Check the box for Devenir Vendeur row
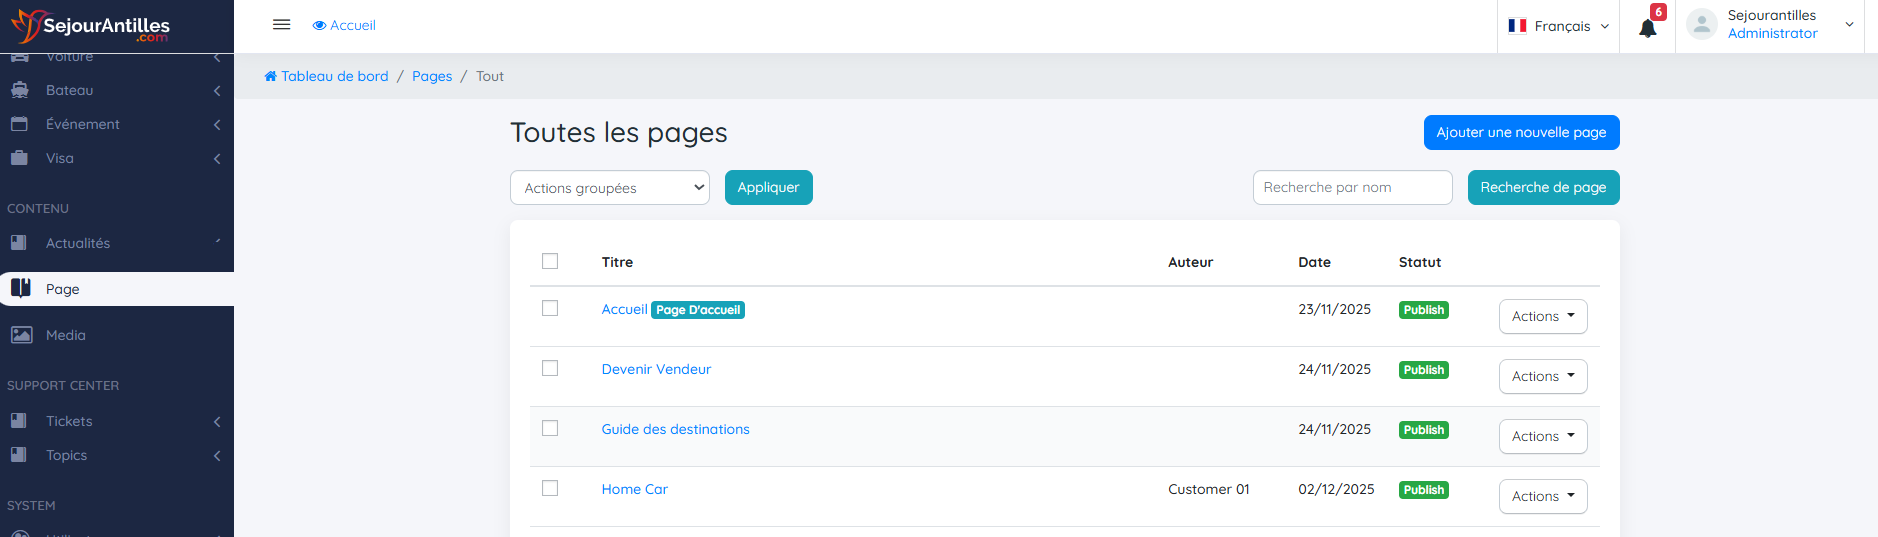 [550, 368]
